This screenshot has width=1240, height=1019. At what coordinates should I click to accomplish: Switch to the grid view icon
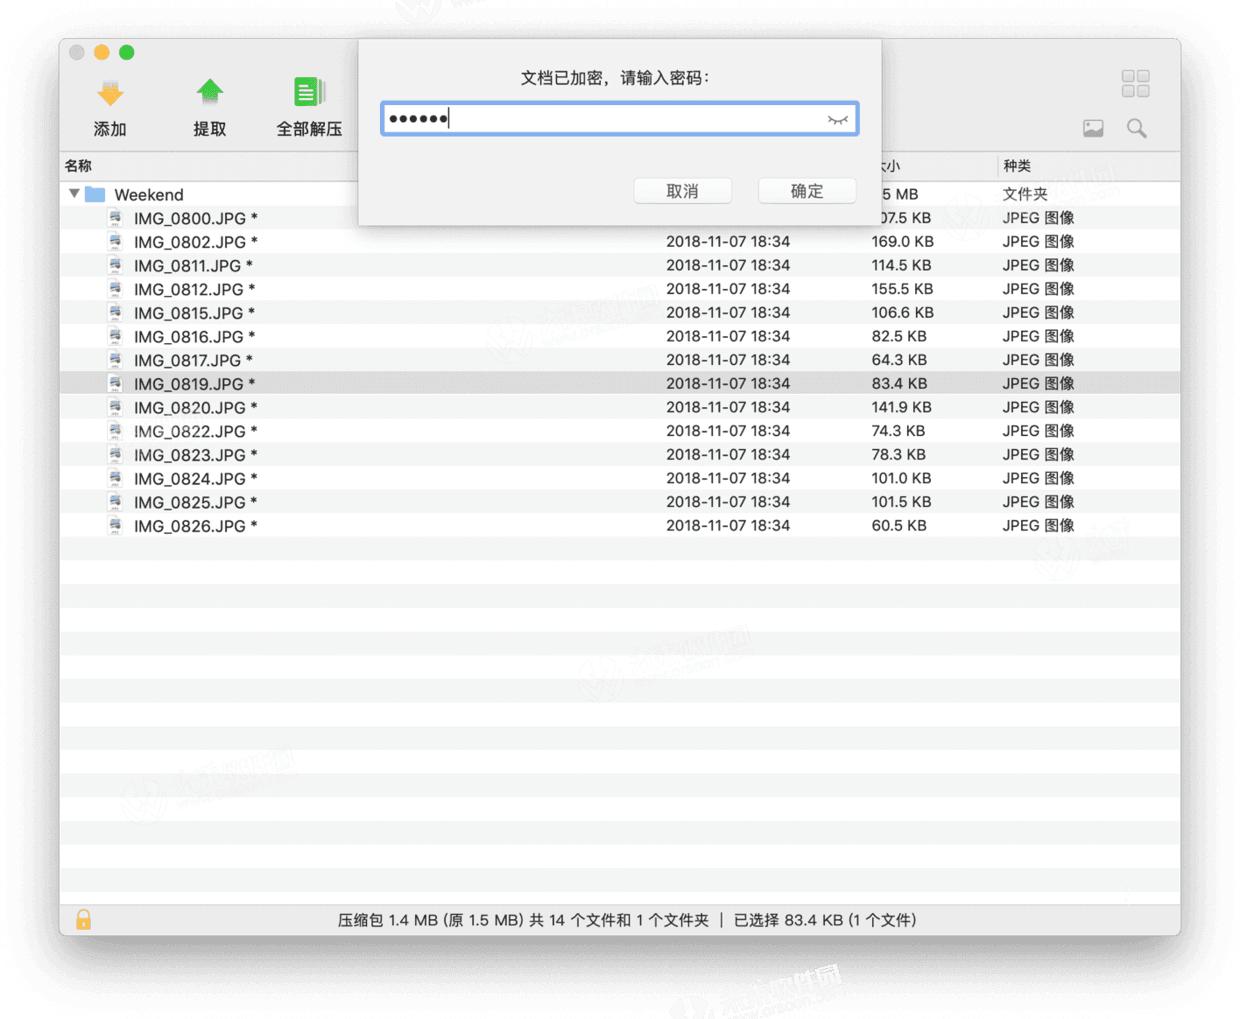1135,84
